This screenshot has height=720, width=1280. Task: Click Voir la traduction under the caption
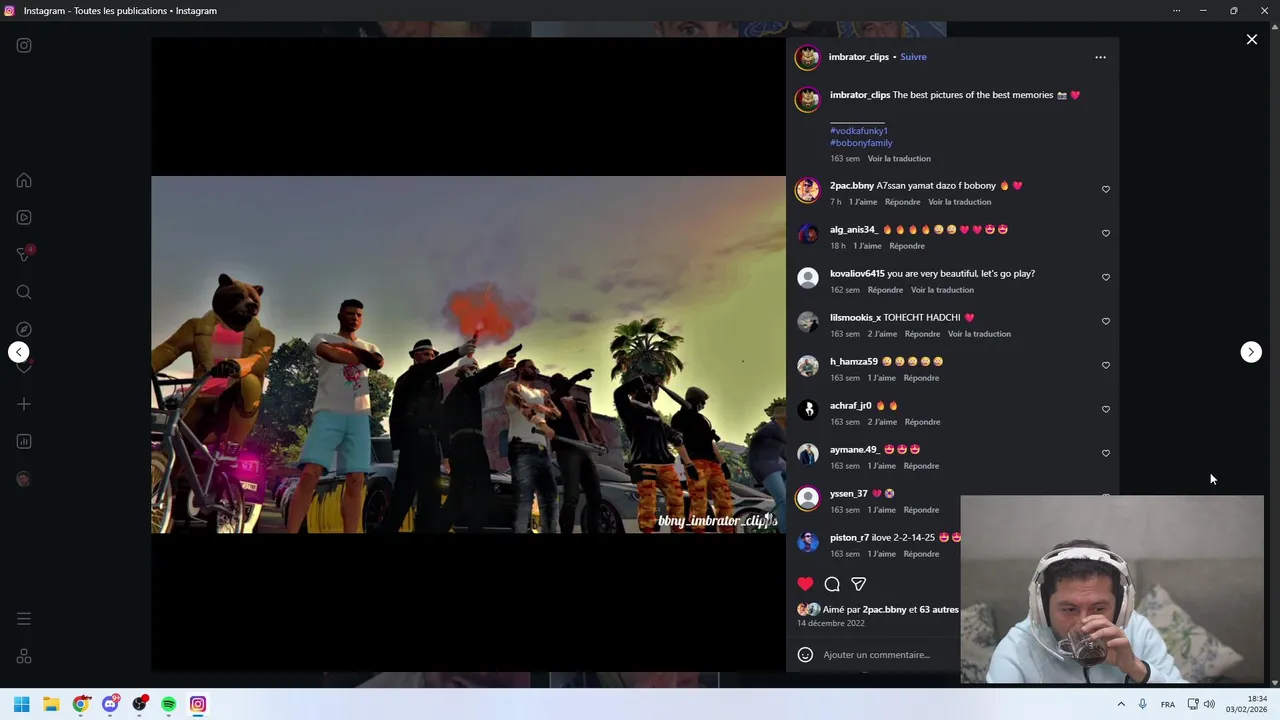[899, 159]
